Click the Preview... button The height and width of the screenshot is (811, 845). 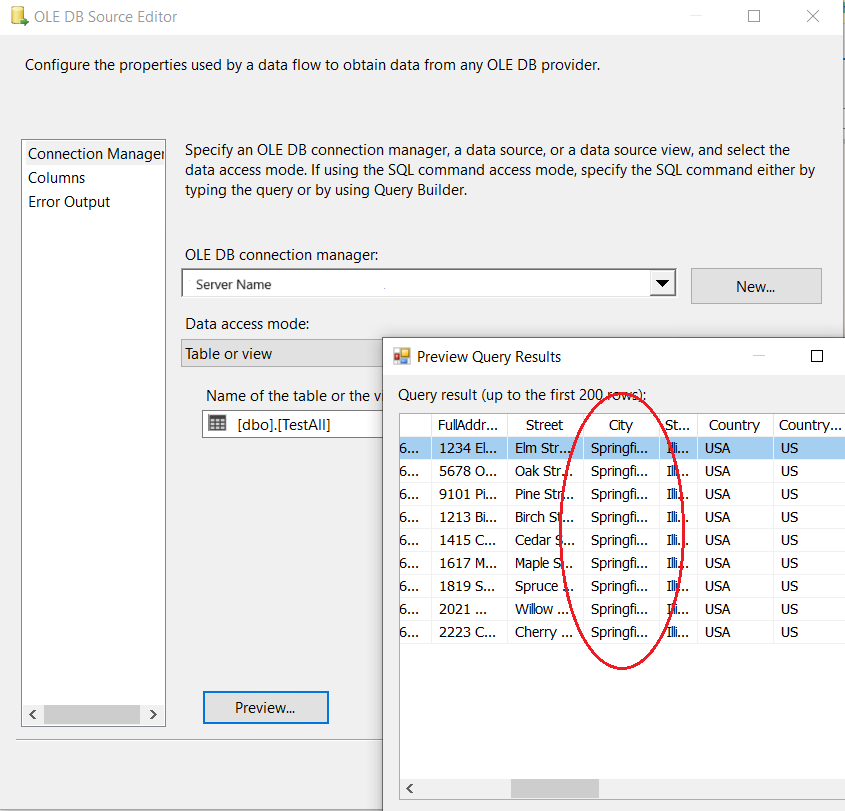265,708
